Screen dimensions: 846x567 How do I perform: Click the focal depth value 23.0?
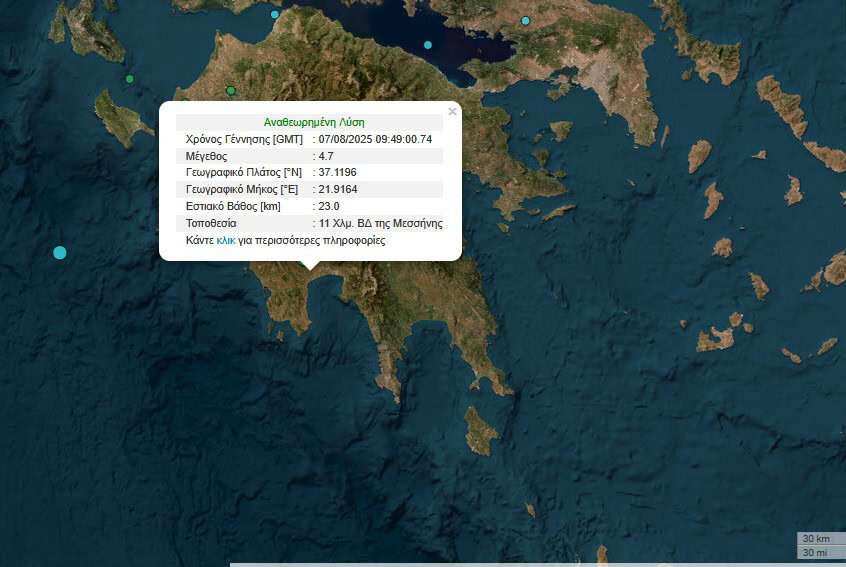coord(329,206)
